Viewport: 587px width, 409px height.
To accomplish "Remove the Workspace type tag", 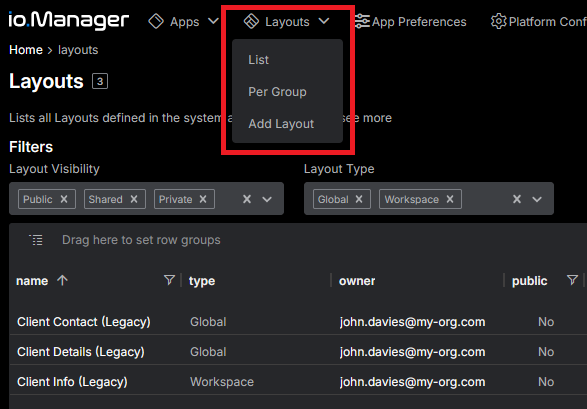I will click(450, 199).
